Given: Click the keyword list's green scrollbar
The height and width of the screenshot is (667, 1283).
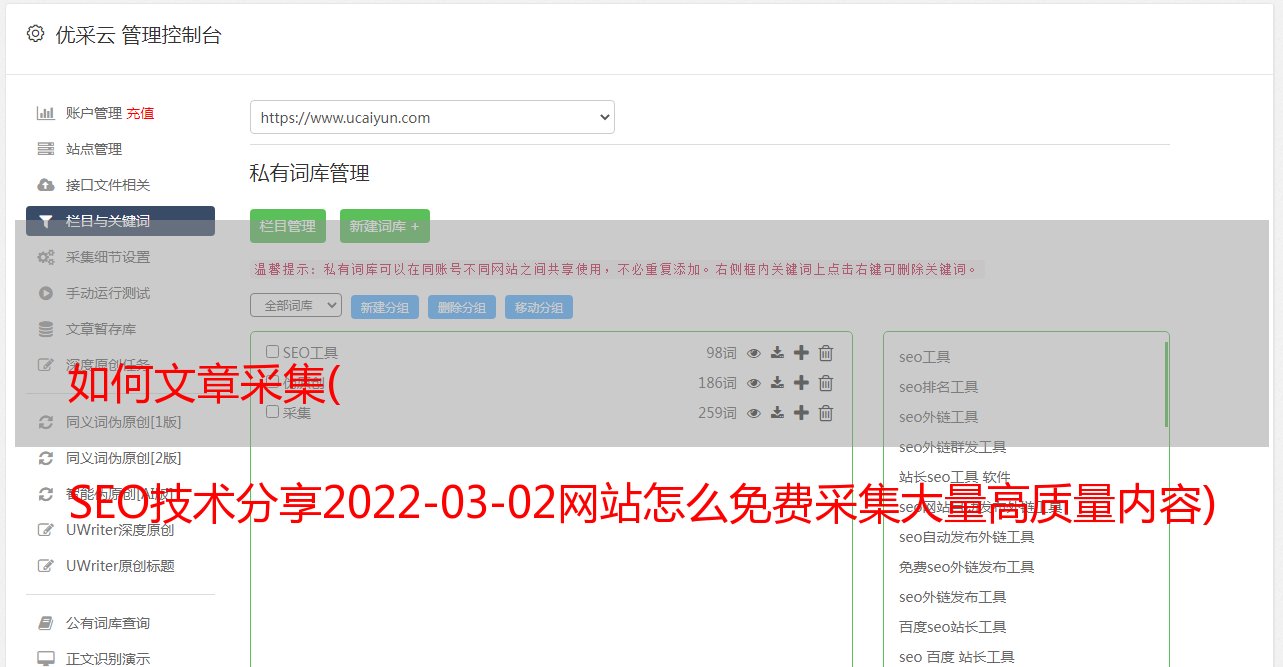Looking at the screenshot, I should pos(1166,385).
